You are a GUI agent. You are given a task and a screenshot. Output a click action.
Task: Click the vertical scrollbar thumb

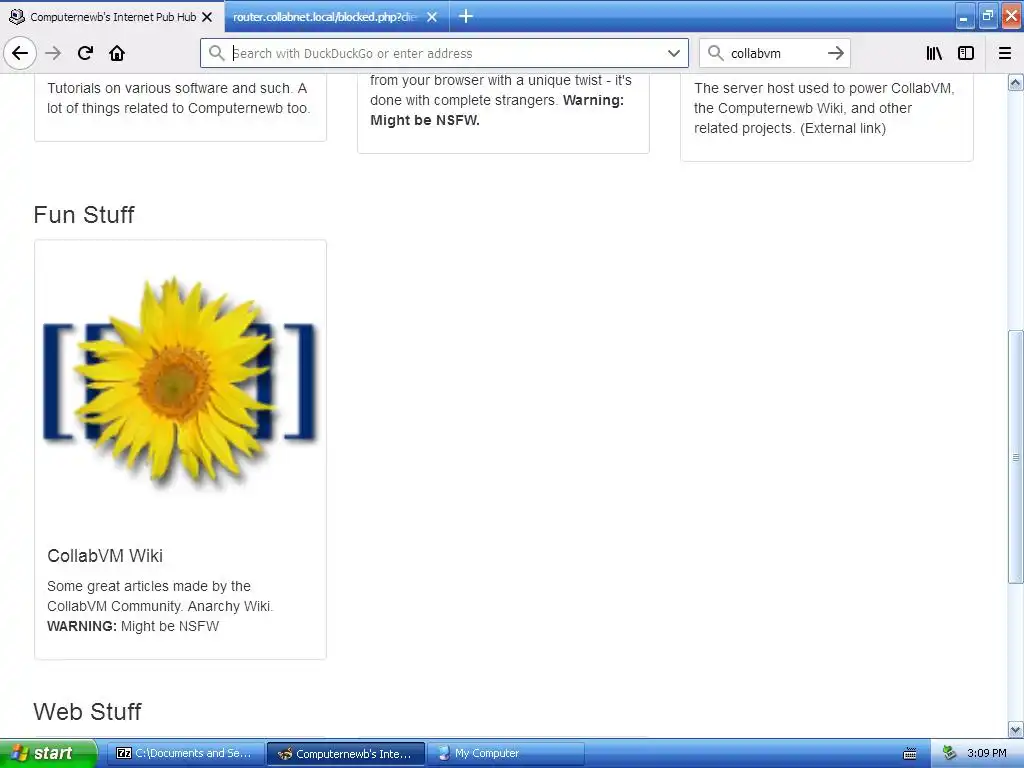point(1016,457)
